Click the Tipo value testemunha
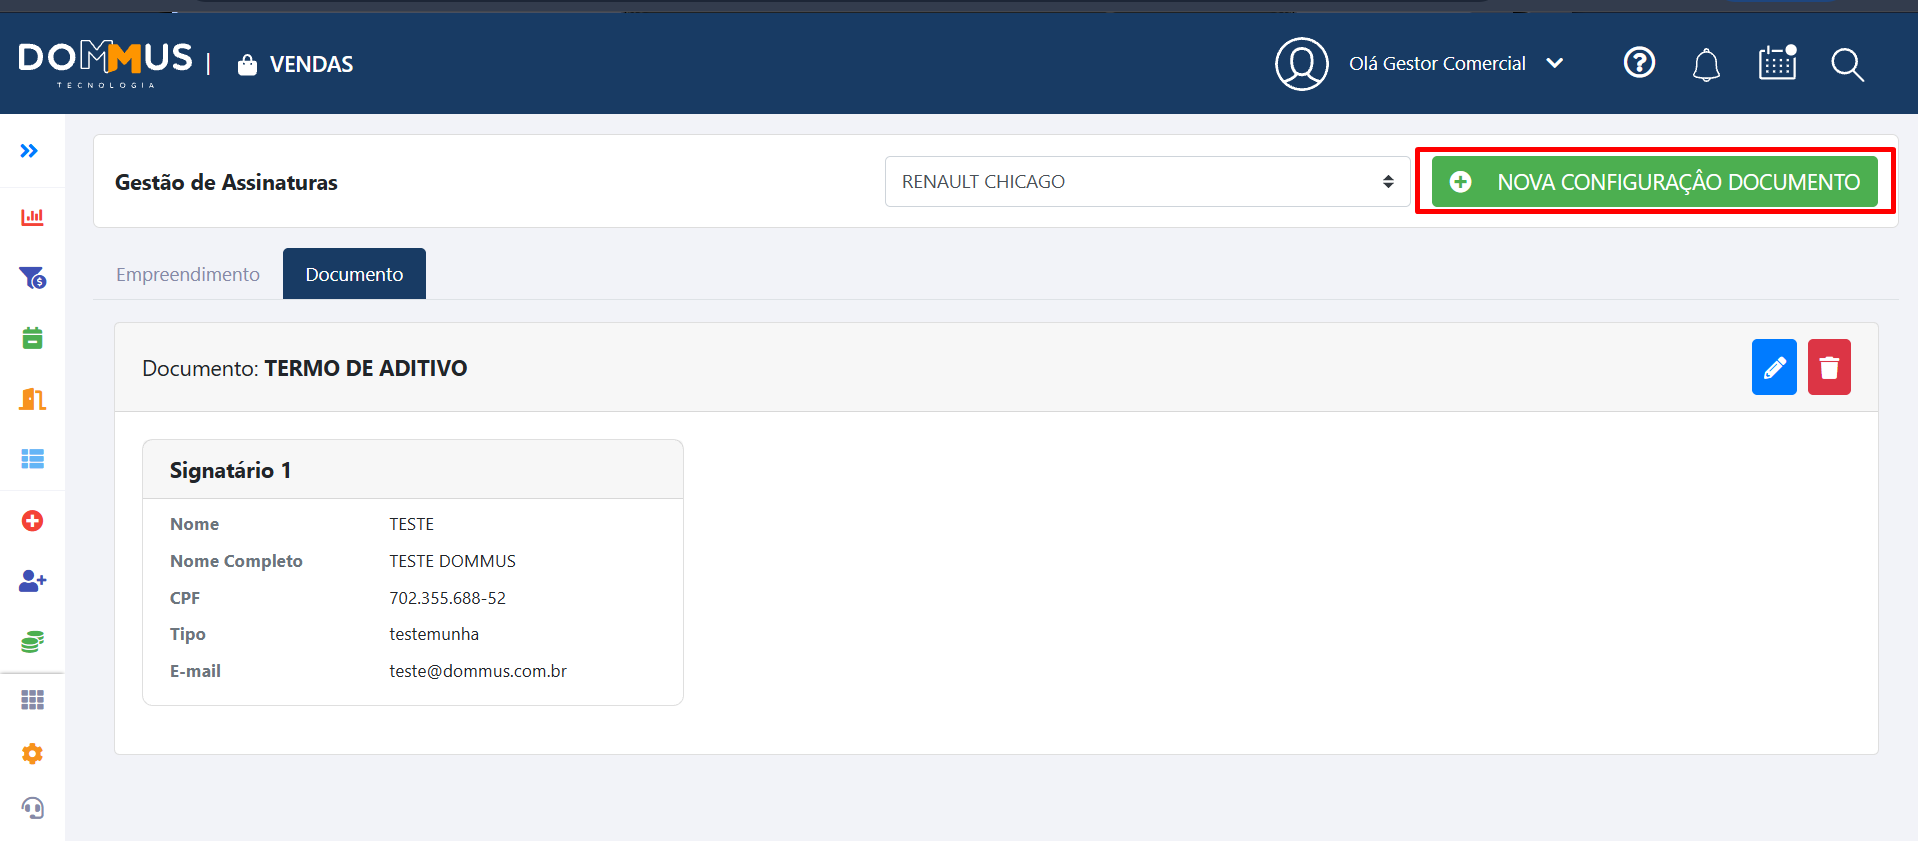 click(x=434, y=634)
